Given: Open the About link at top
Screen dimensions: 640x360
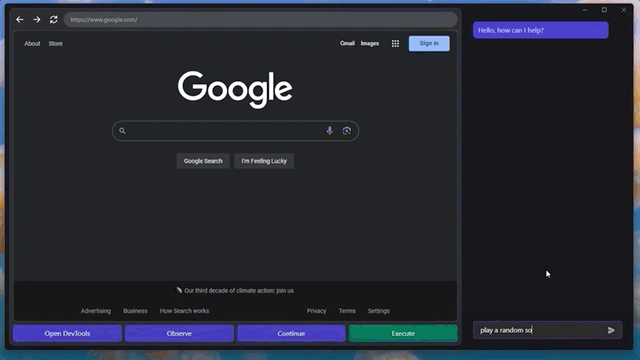Looking at the screenshot, I should tap(32, 44).
